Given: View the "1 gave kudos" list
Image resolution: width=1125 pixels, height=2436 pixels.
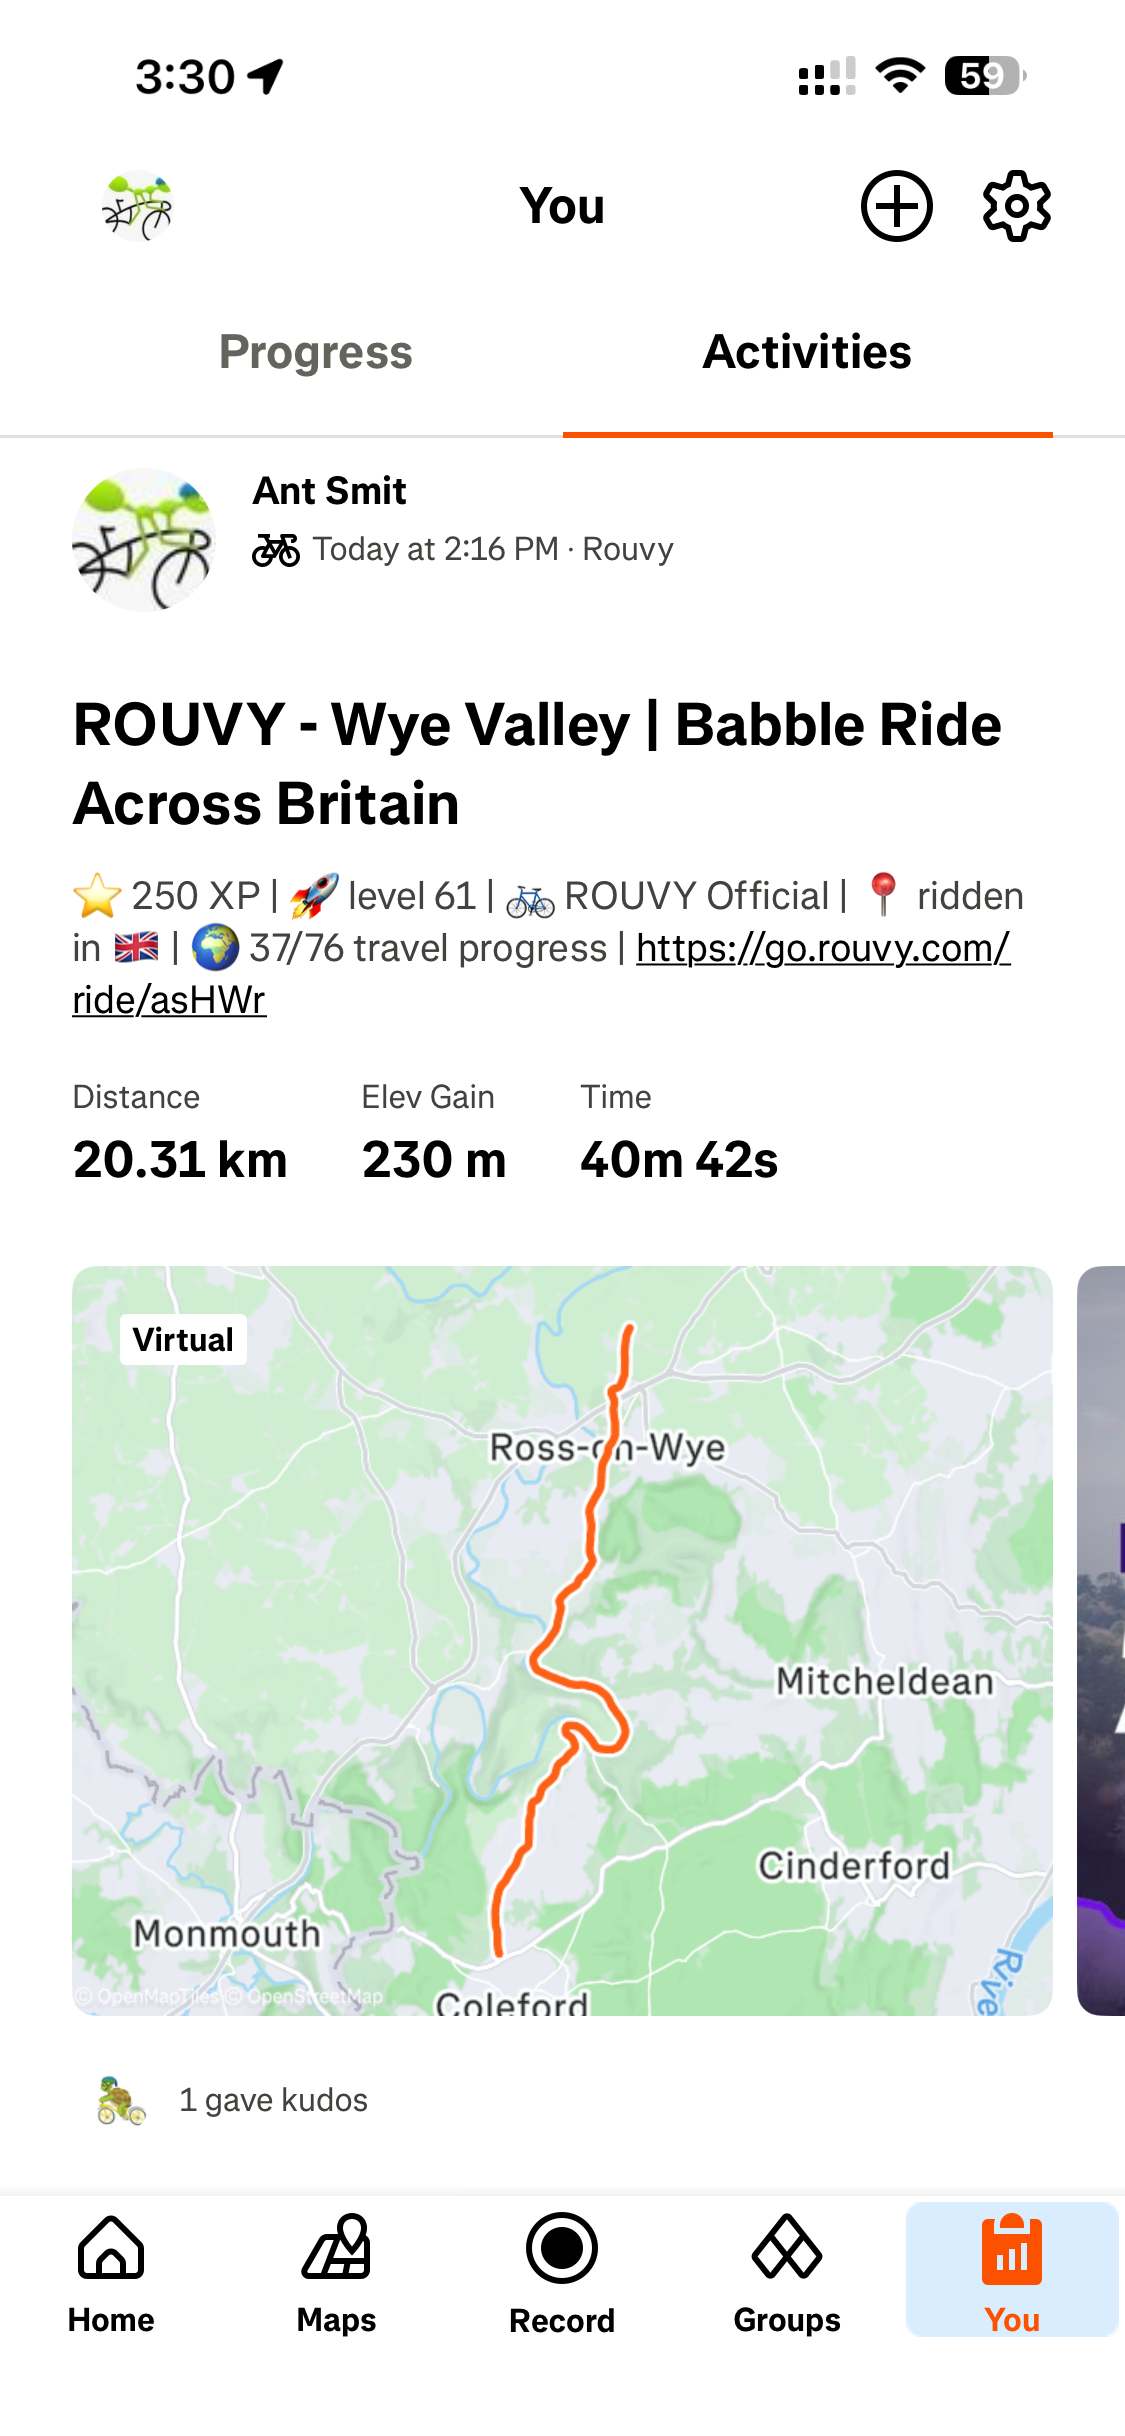Looking at the screenshot, I should pos(273,2100).
